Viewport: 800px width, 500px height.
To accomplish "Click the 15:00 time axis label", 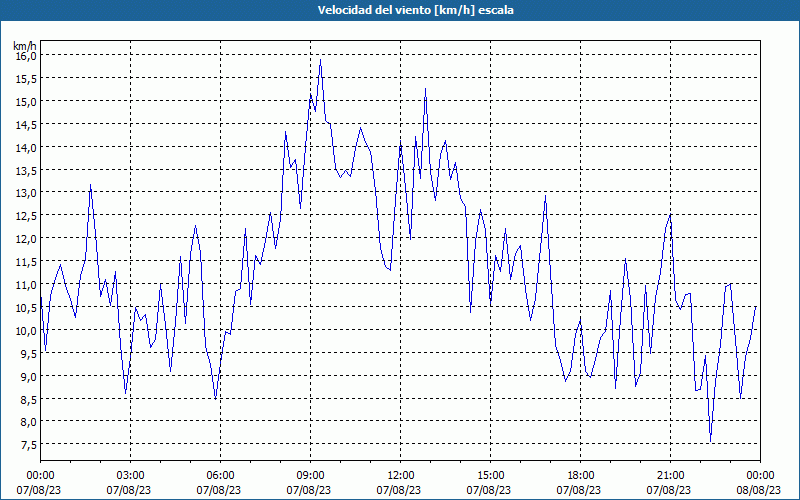I will click(490, 476).
